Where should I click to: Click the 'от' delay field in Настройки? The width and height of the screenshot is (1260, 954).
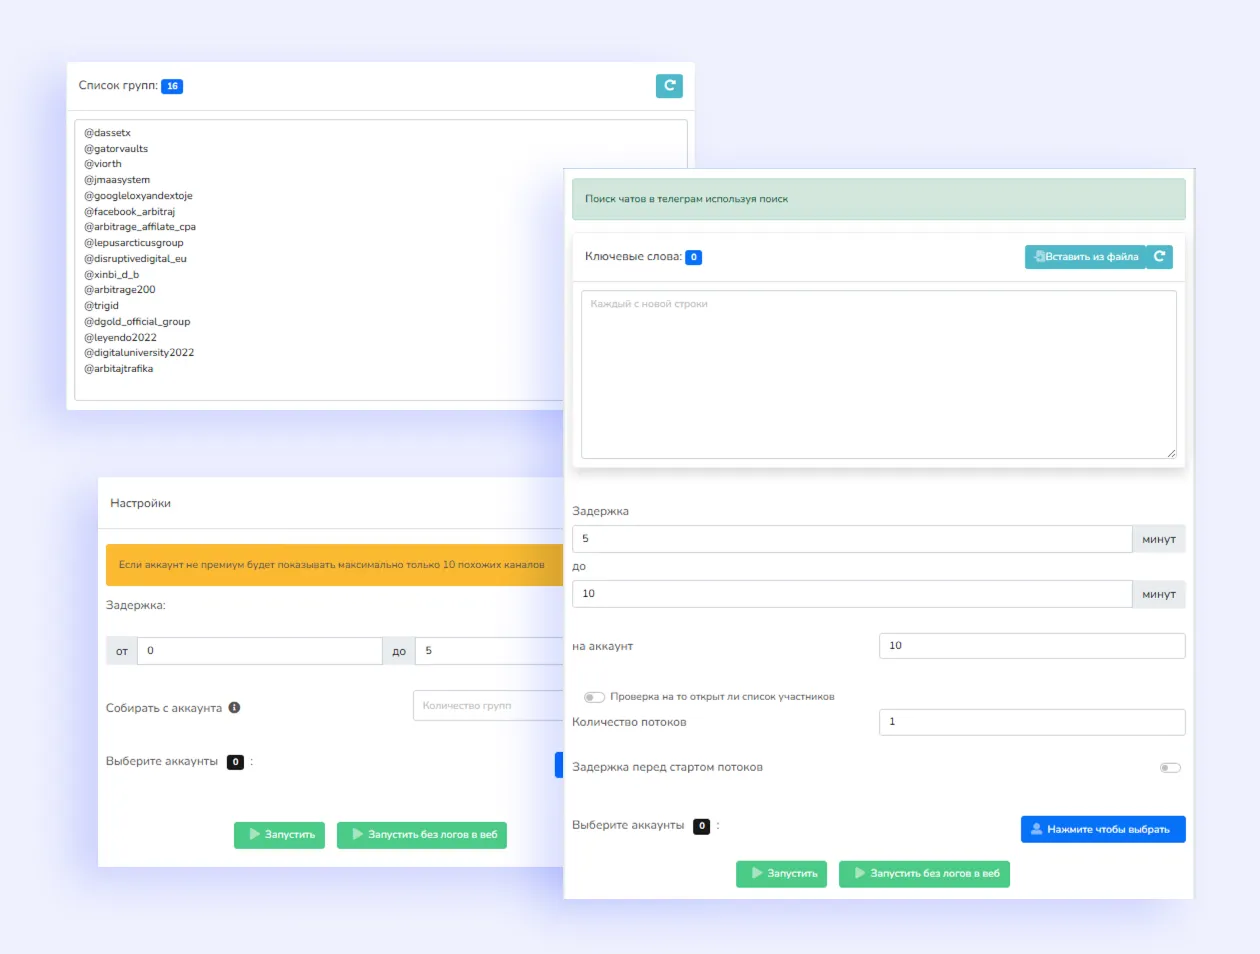259,651
